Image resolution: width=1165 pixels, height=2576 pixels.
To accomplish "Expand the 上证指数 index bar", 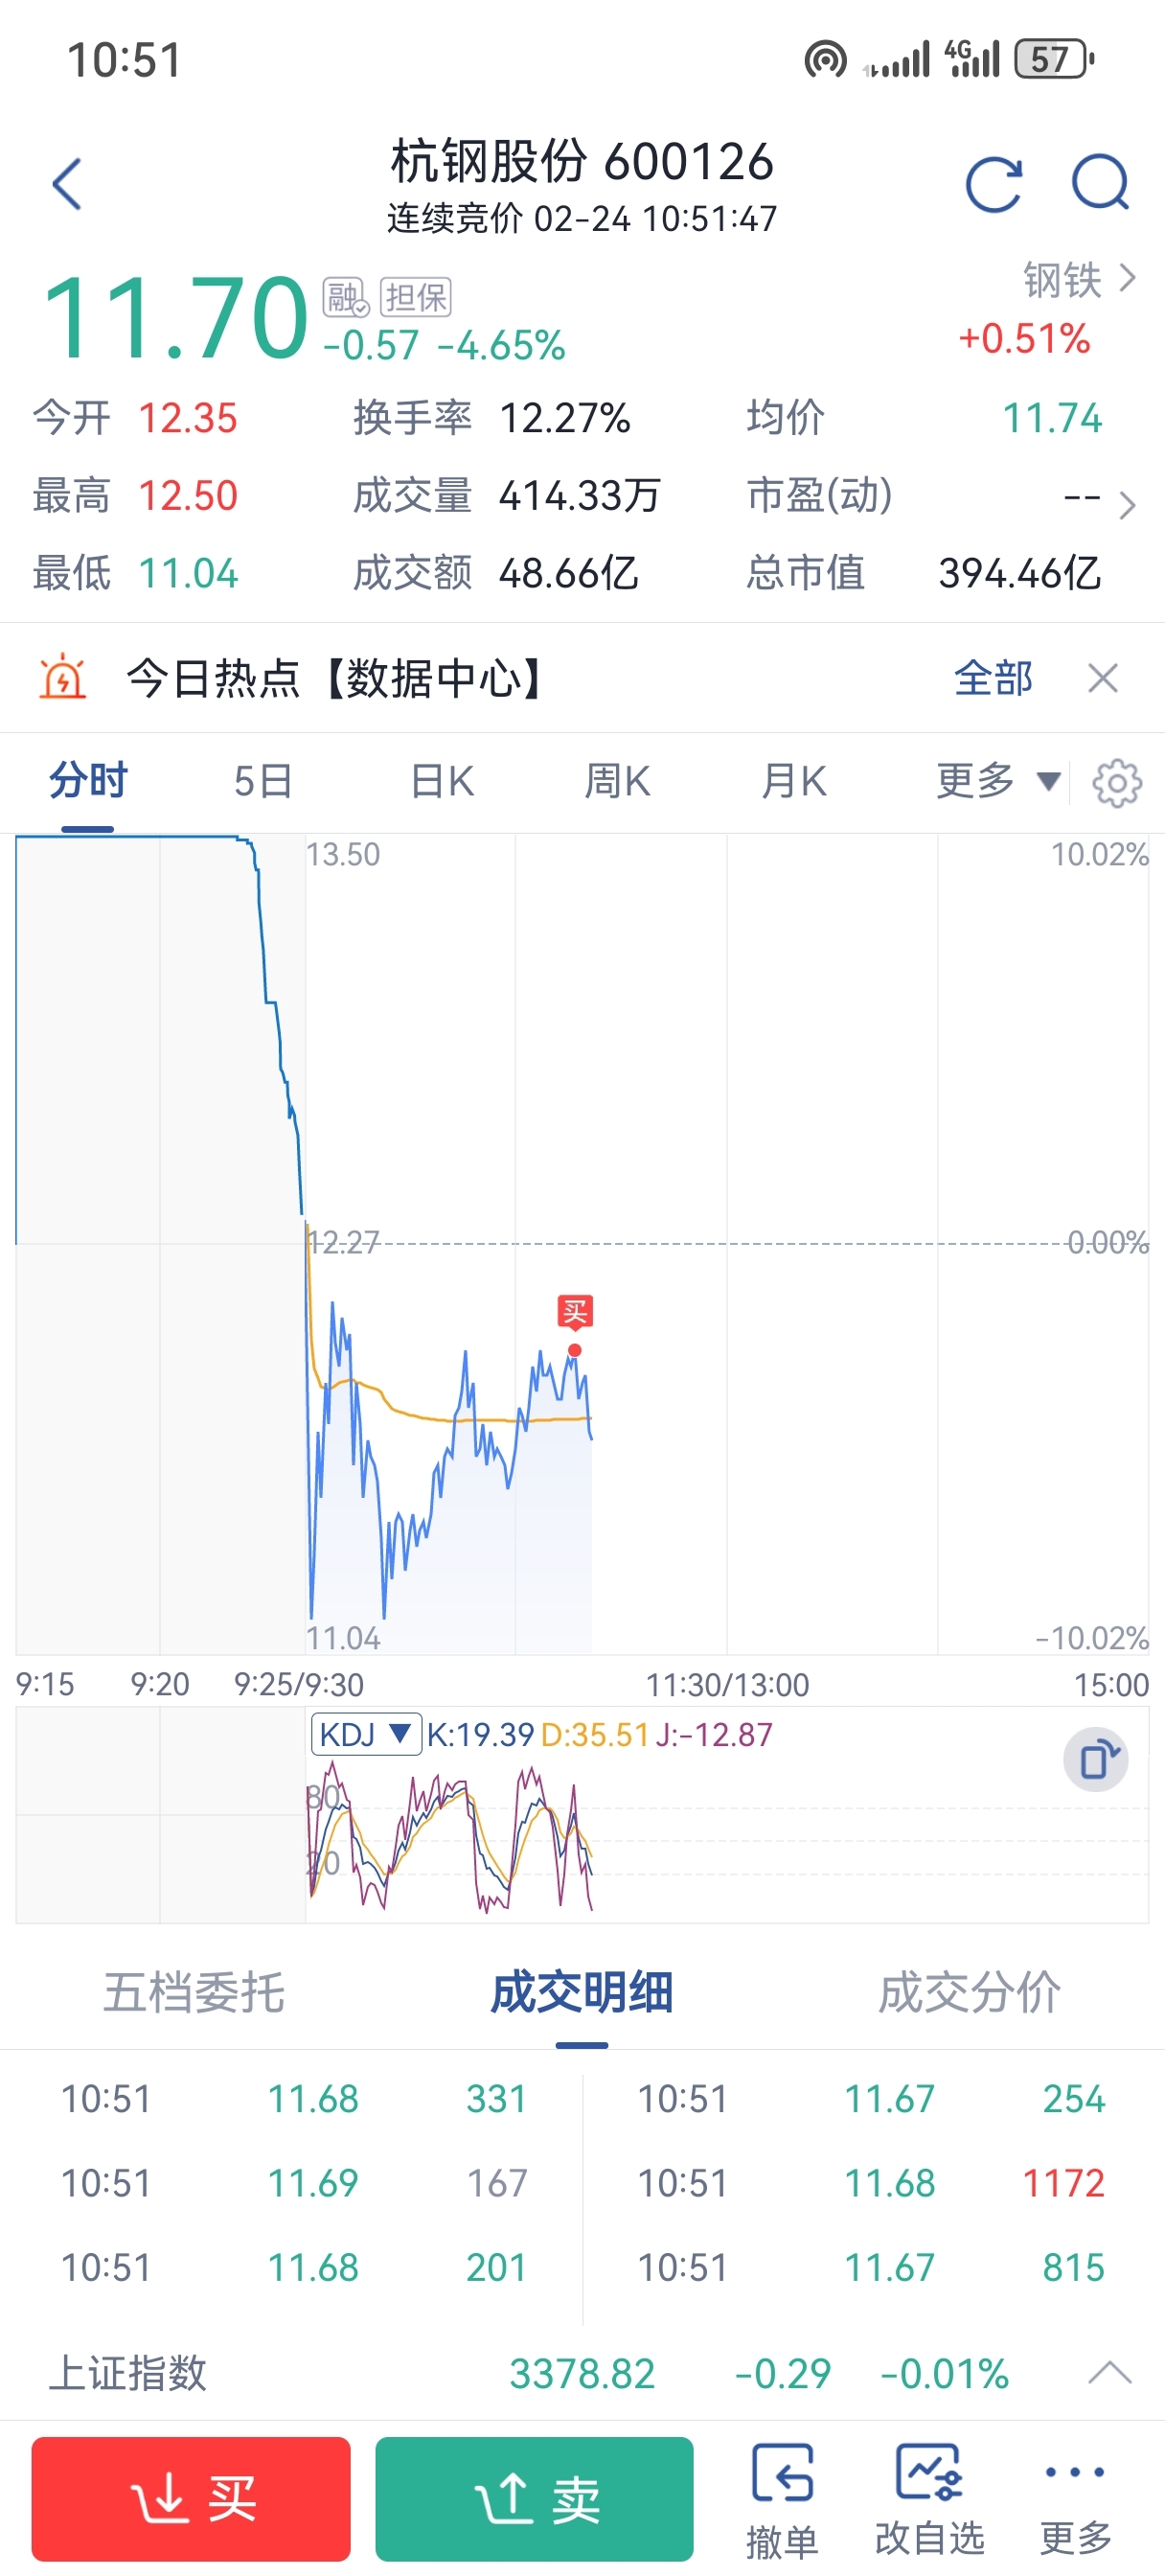I will tap(1109, 2372).
